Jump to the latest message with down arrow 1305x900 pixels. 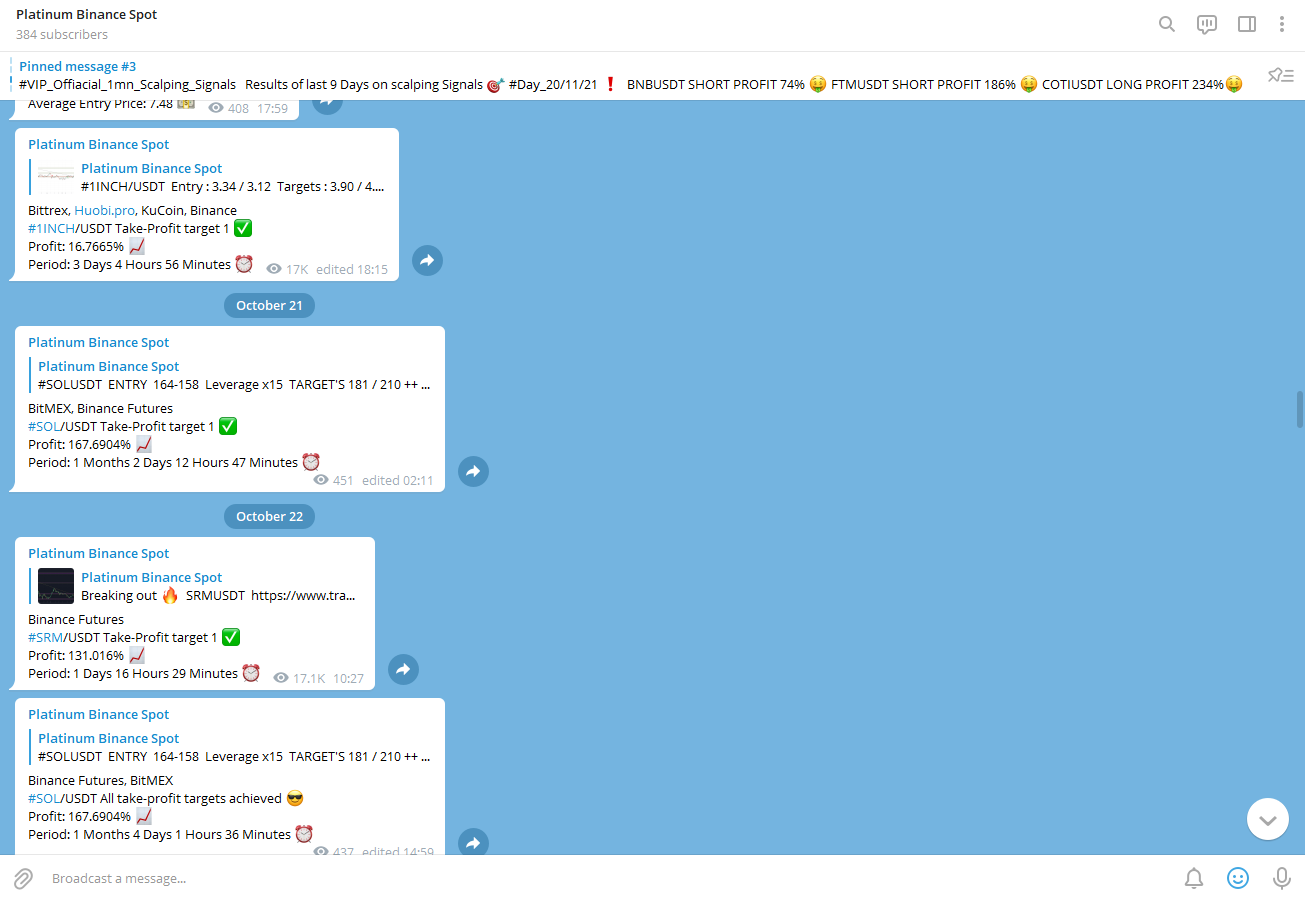(x=1268, y=819)
